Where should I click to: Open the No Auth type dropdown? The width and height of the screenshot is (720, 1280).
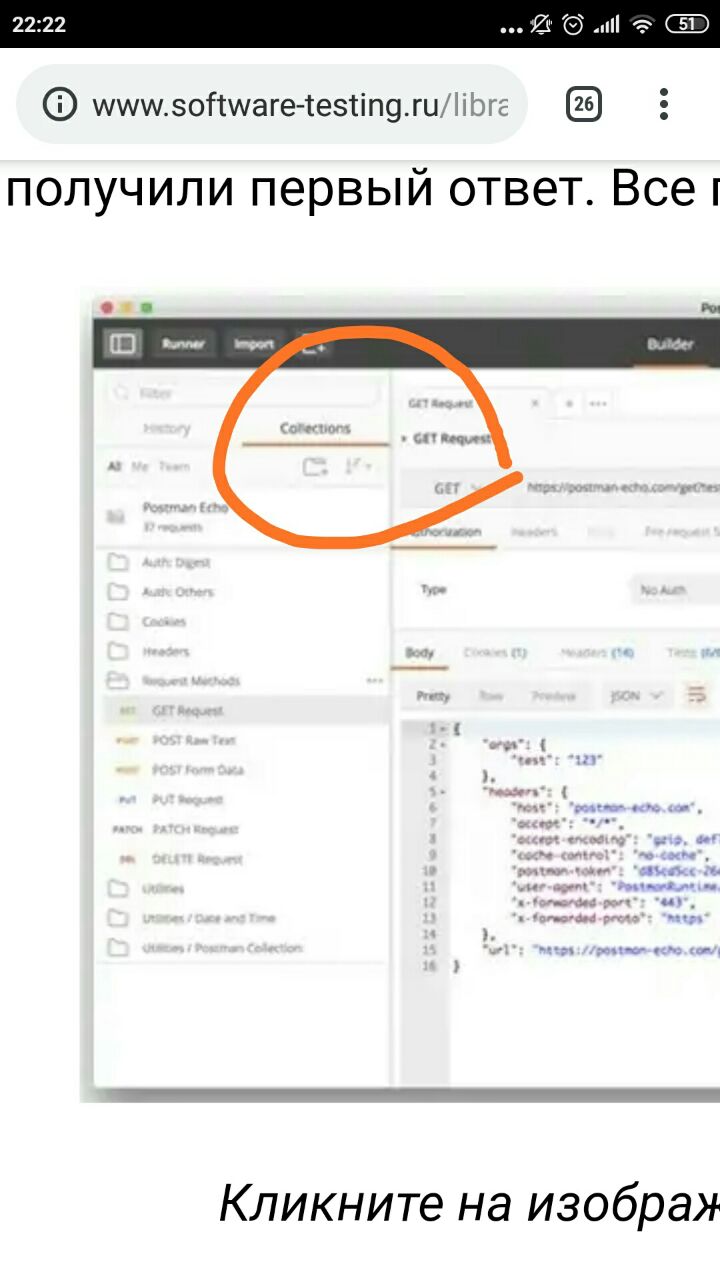pos(676,590)
